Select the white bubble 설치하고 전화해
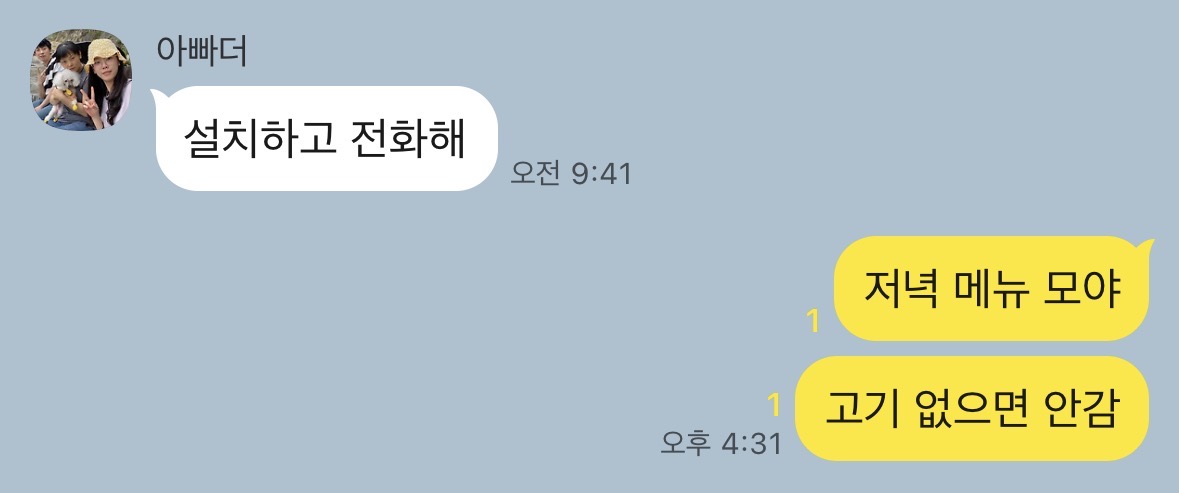The image size is (1179, 493). tap(325, 138)
